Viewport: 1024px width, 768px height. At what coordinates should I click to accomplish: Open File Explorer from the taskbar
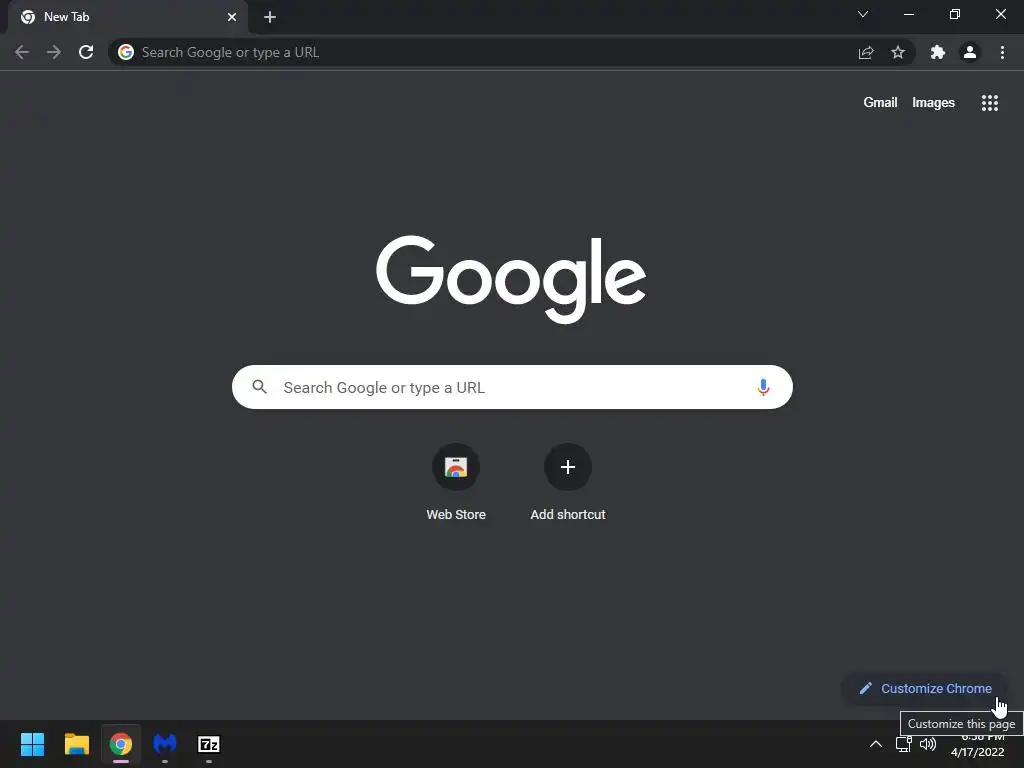(x=76, y=744)
